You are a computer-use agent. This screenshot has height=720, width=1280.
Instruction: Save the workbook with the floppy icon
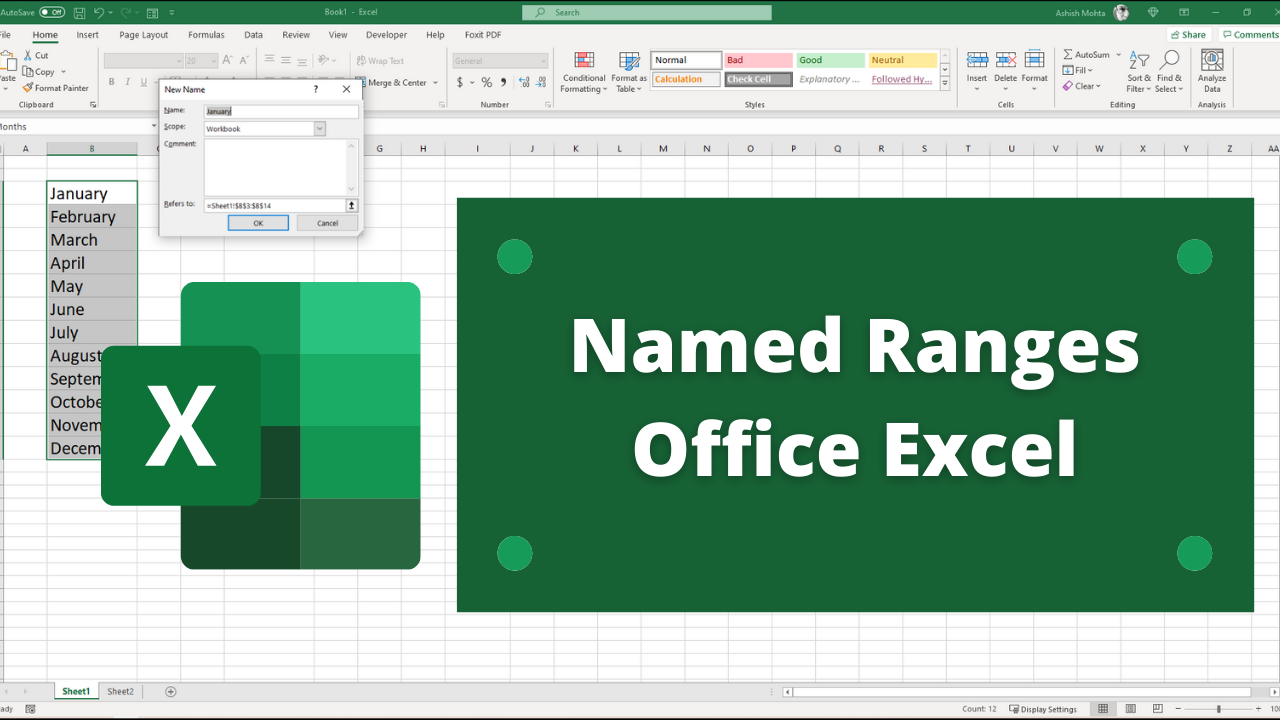78,12
